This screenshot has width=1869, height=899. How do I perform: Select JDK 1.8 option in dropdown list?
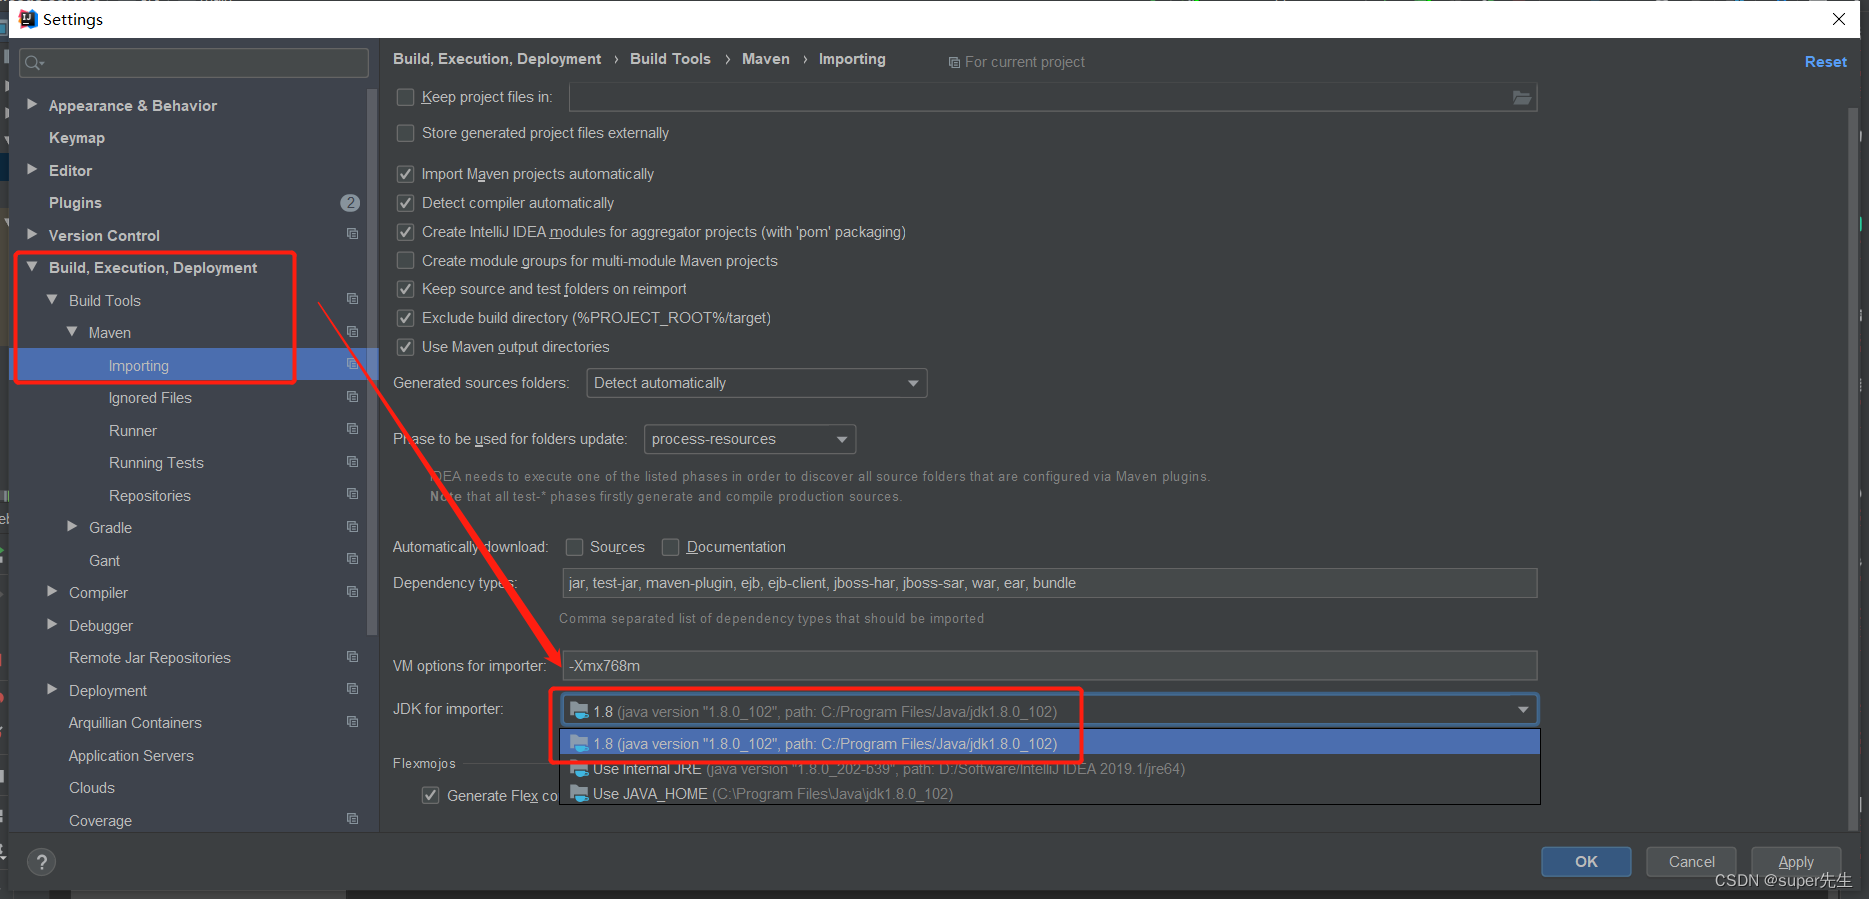[1049, 743]
